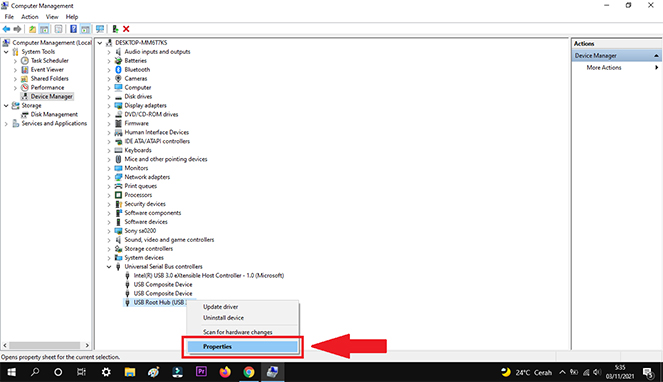Select Software components category

(153, 213)
